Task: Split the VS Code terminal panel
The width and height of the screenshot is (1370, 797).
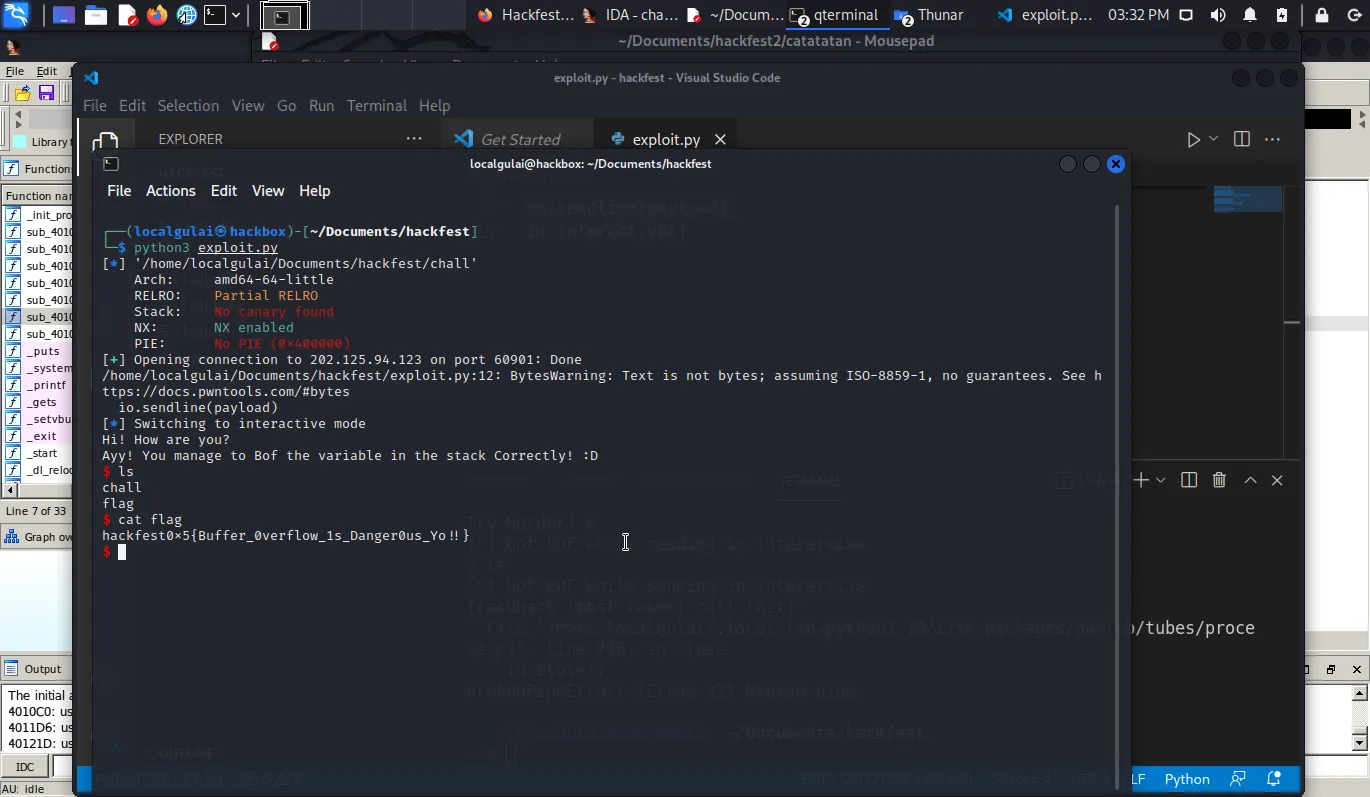Action: (1188, 481)
